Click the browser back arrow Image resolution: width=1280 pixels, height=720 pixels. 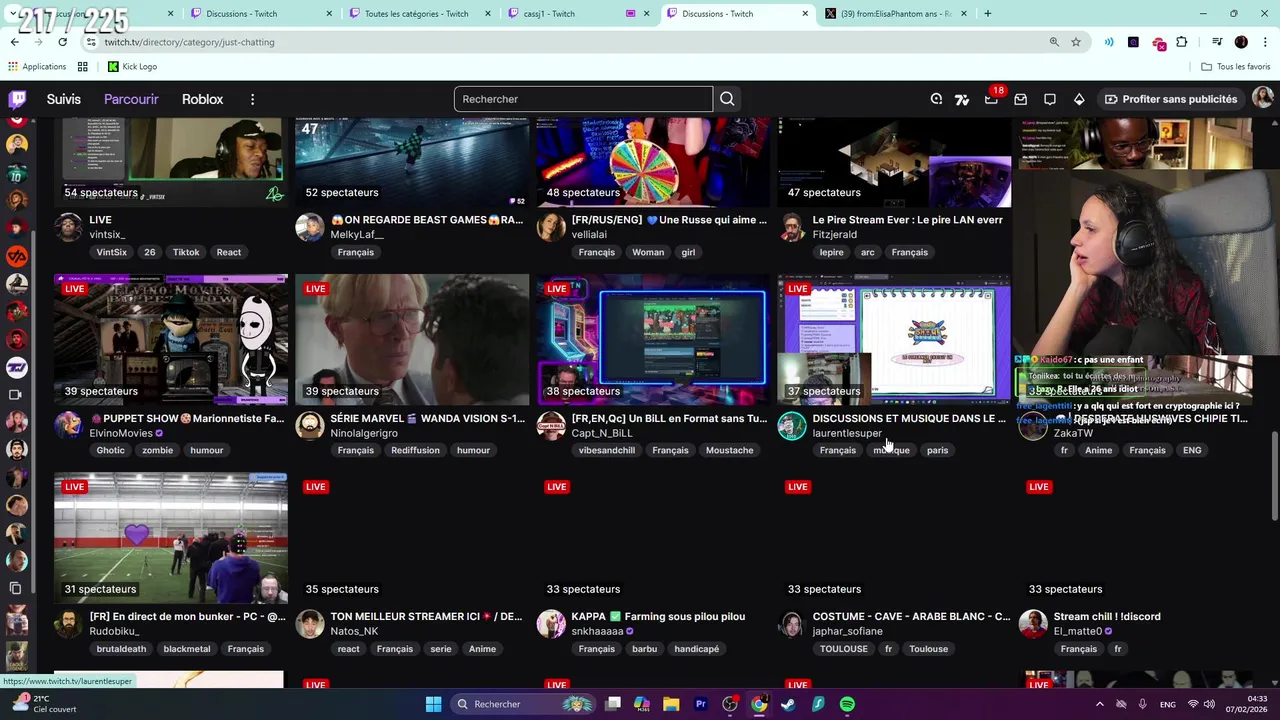[x=14, y=42]
